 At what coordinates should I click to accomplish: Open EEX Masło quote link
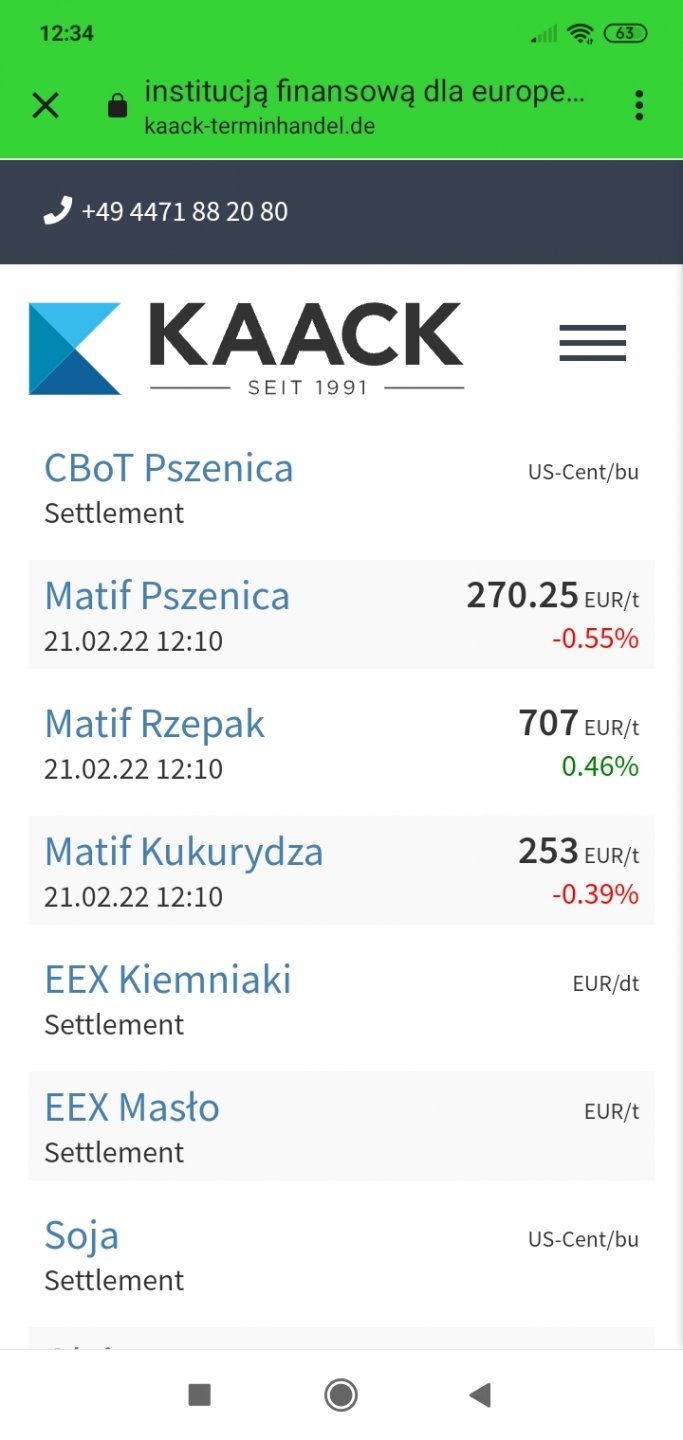[x=132, y=1108]
